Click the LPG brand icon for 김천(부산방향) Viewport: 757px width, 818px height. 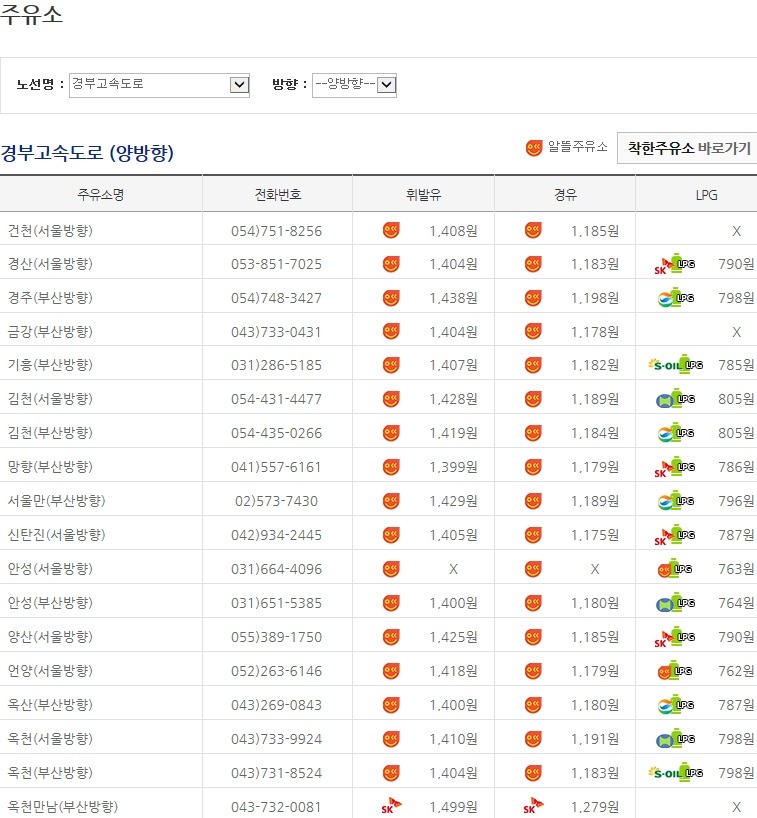click(676, 433)
